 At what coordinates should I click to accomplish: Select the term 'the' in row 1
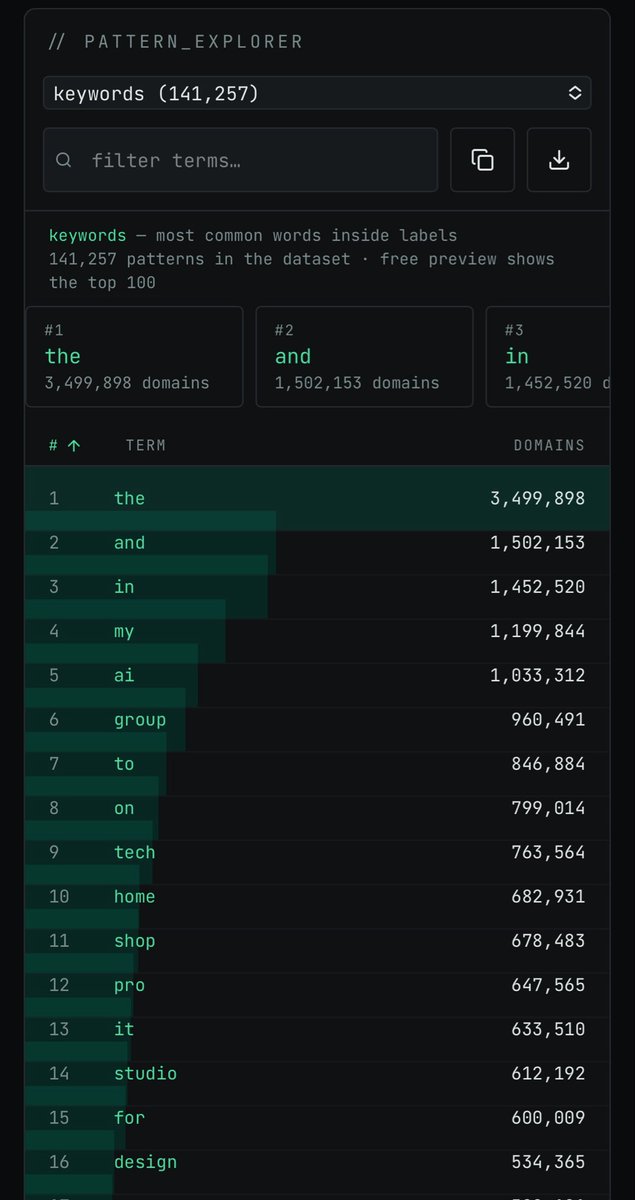[129, 498]
